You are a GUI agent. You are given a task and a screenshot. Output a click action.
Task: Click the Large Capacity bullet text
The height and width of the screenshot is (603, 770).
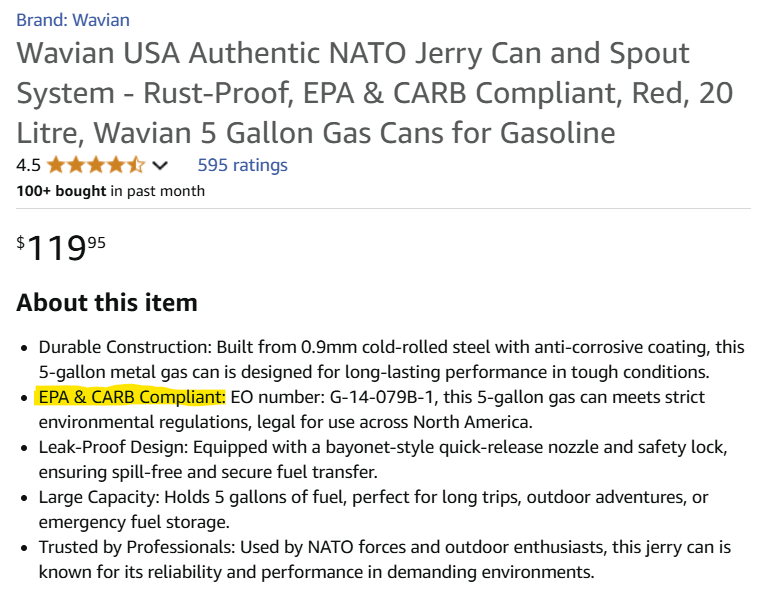373,510
